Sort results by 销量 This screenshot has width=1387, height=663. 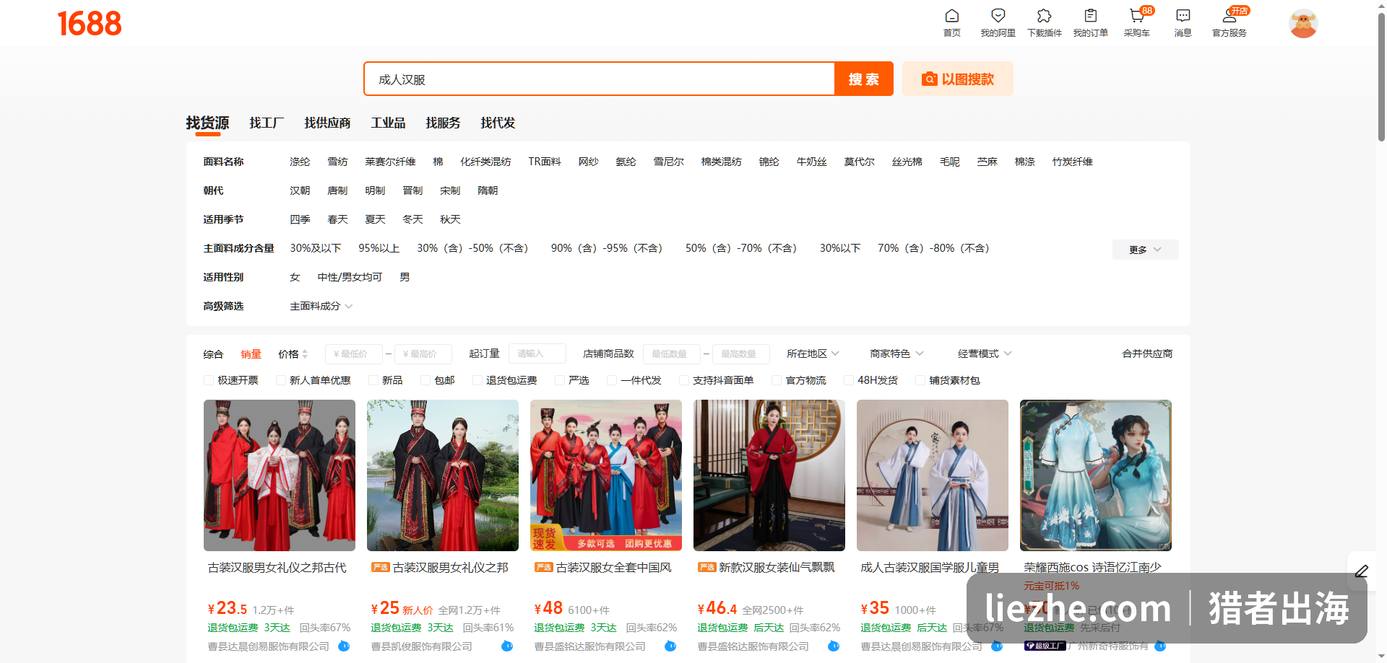251,354
